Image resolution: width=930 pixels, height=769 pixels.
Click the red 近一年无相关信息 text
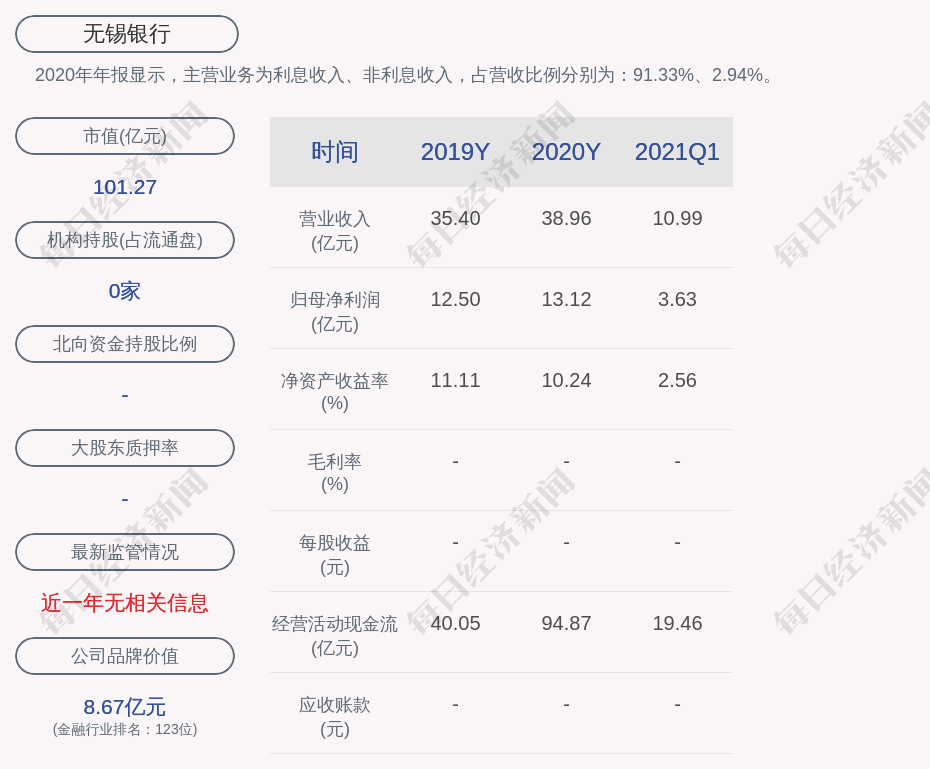tap(125, 603)
